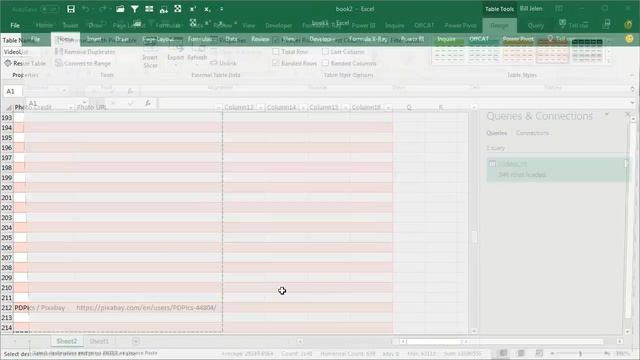The width and height of the screenshot is (640, 360).
Task: Open the Formula X-Ray tab
Action: (368, 39)
